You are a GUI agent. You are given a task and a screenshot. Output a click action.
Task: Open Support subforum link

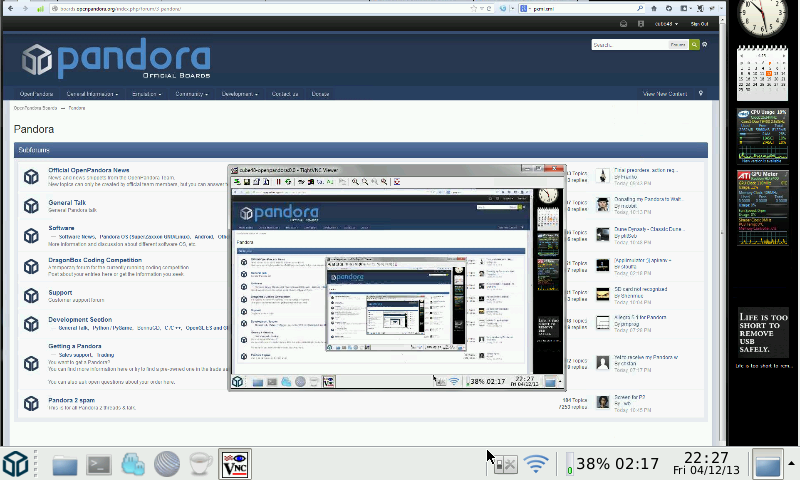click(60, 293)
